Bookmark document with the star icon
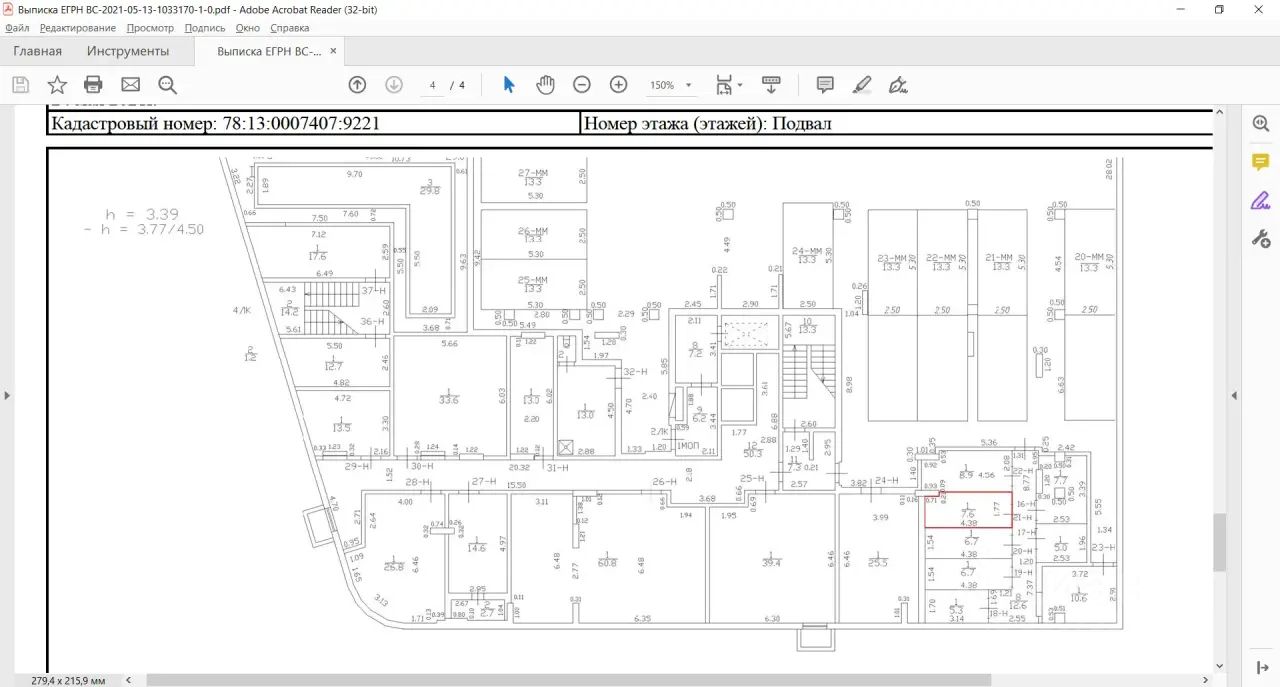This screenshot has height=687, width=1280. pyautogui.click(x=57, y=85)
